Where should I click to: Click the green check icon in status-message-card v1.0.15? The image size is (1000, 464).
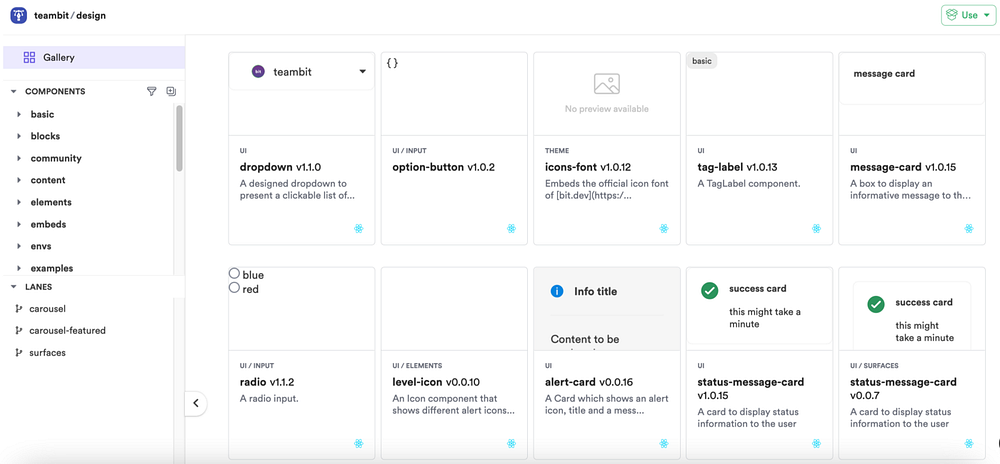pos(709,290)
